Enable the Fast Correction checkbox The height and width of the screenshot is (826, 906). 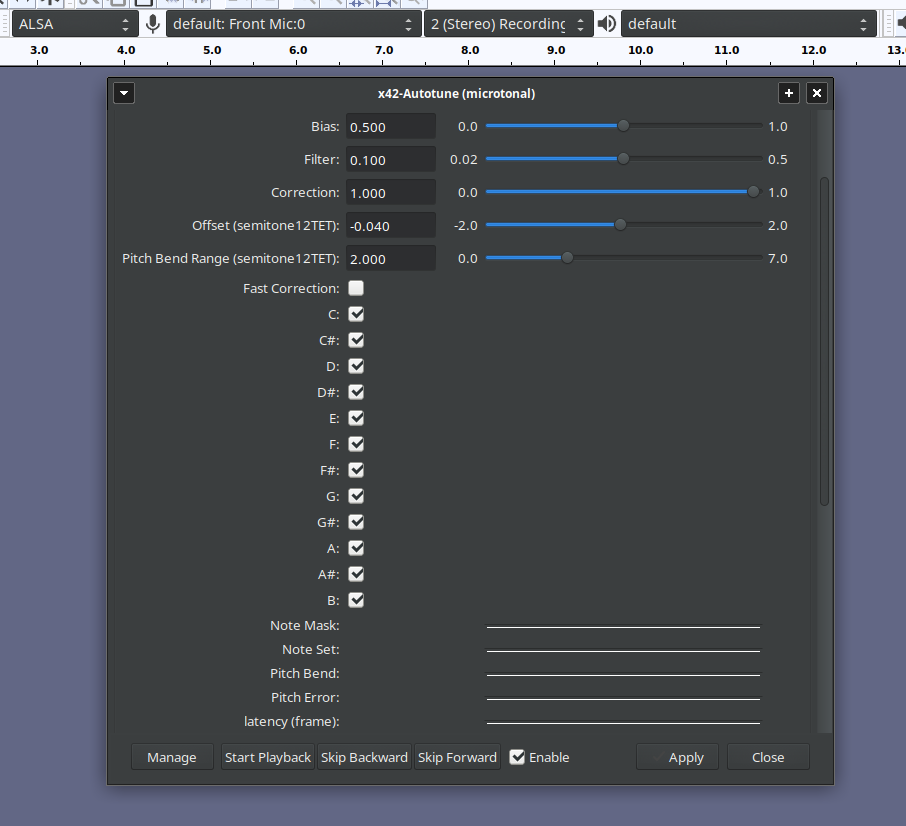tap(356, 288)
